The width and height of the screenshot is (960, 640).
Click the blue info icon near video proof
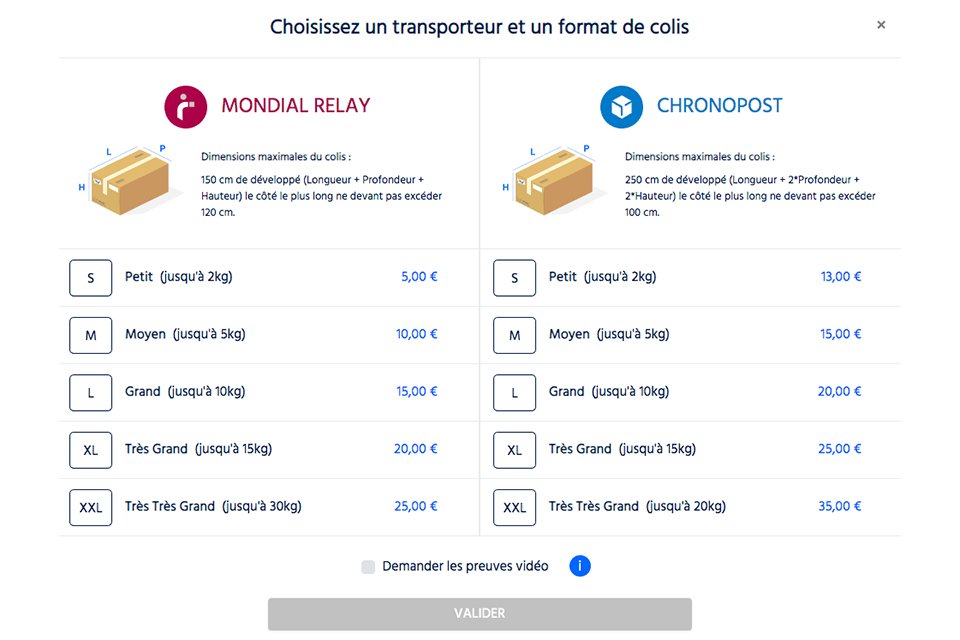tap(580, 566)
